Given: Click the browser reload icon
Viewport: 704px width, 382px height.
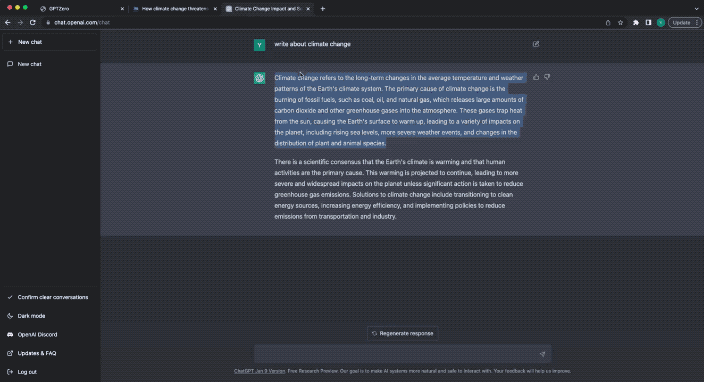Looking at the screenshot, I should tap(33, 22).
